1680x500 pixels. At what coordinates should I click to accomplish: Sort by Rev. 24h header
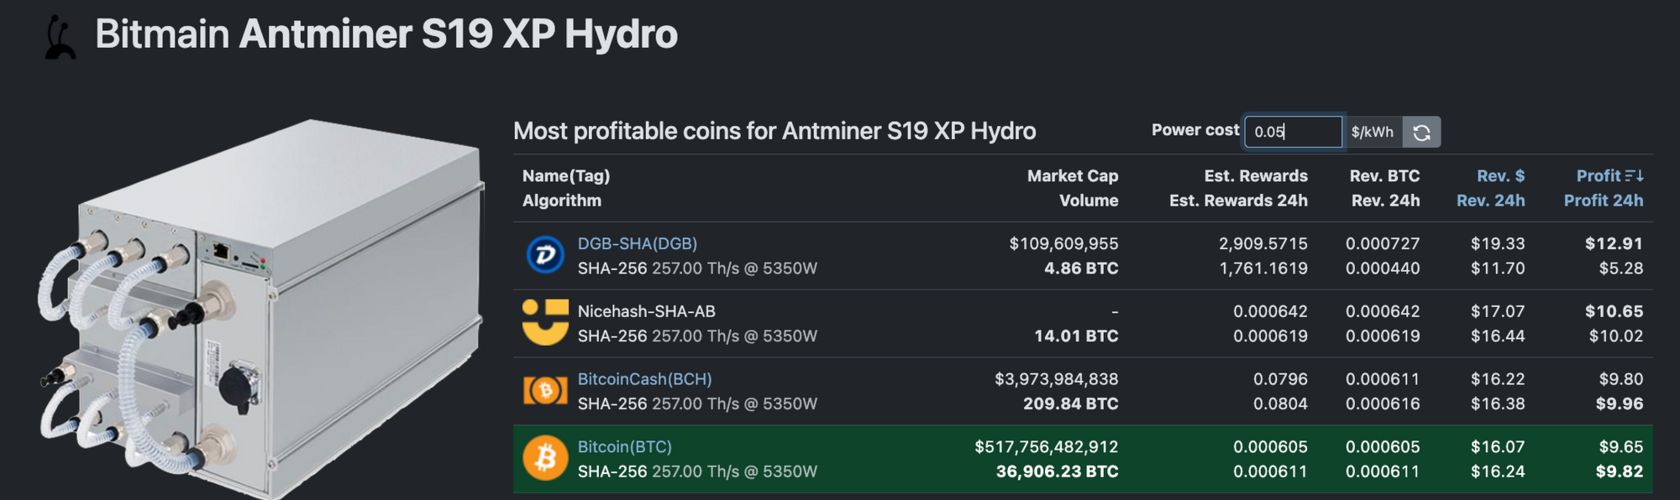click(x=1490, y=200)
